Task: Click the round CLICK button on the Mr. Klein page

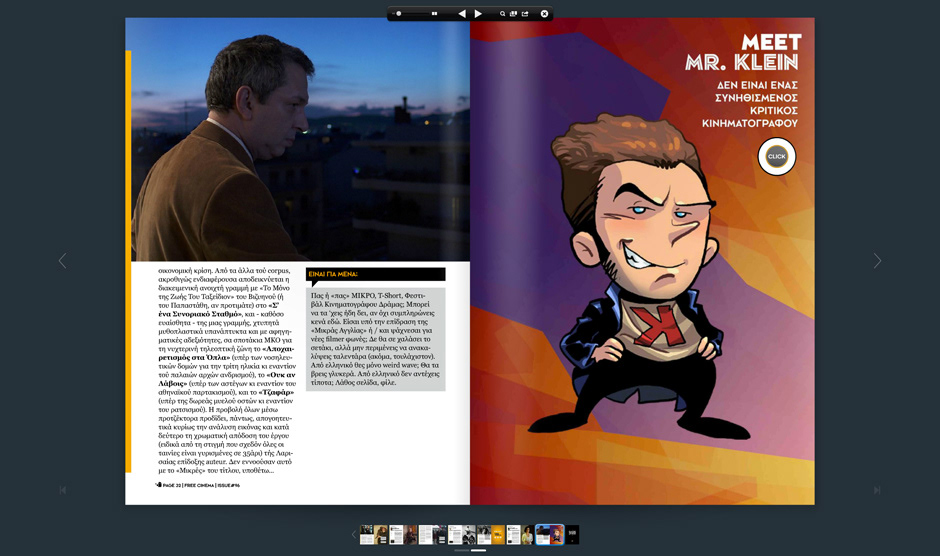Action: (x=776, y=157)
